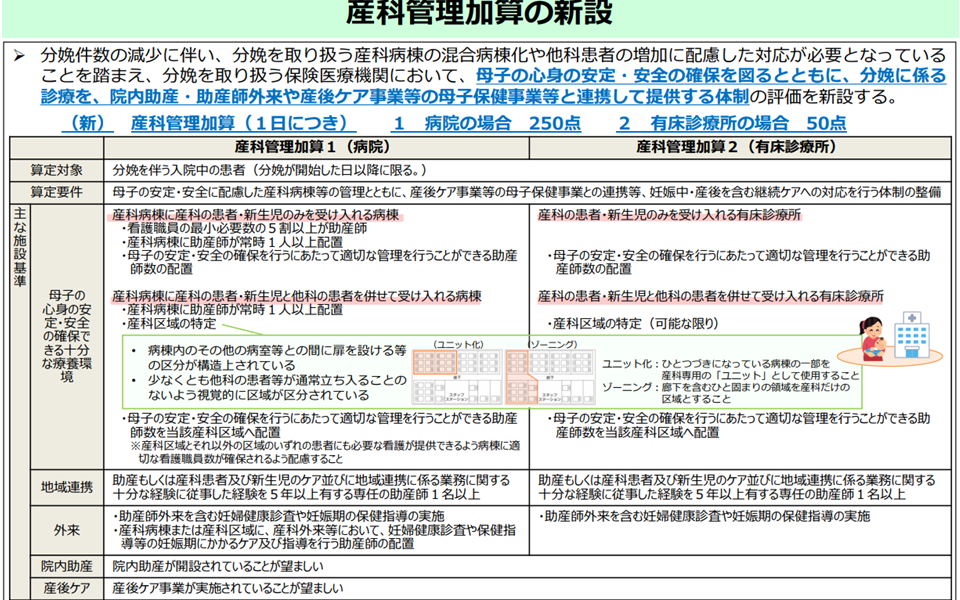Click the 院内助産 row label
The width and height of the screenshot is (960, 600).
point(67,566)
